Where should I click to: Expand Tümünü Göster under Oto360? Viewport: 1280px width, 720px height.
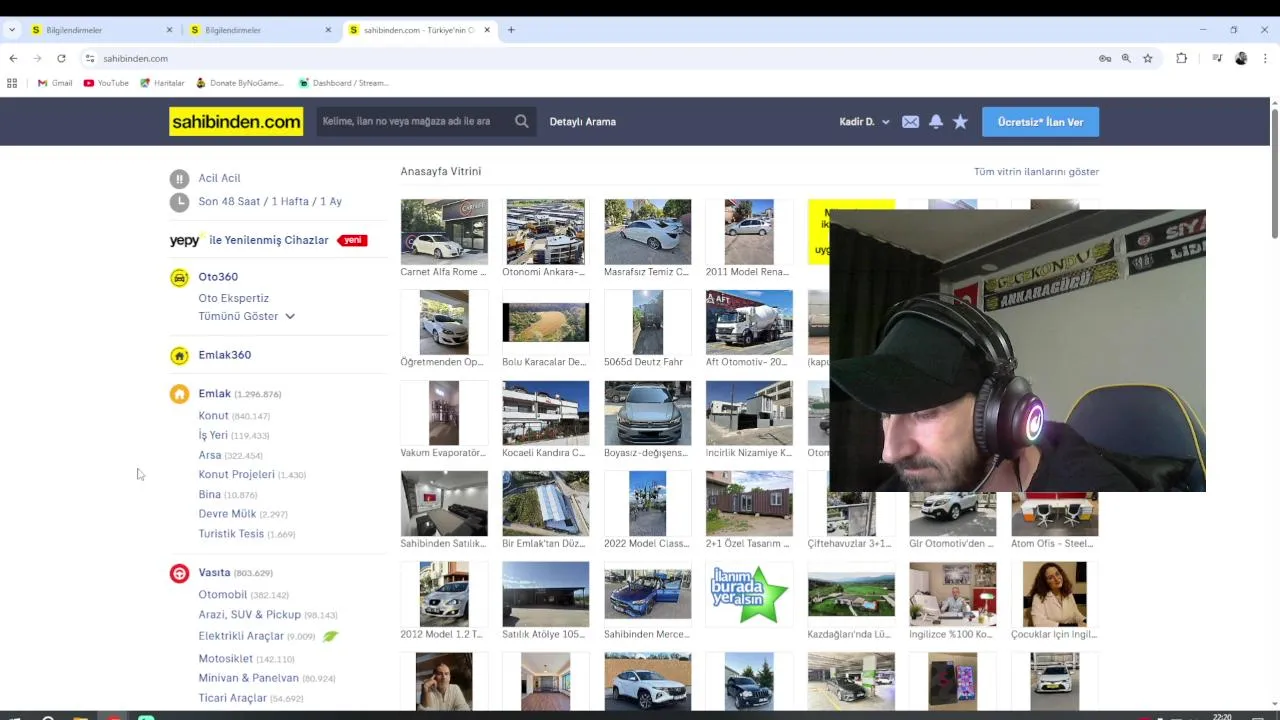(x=247, y=316)
